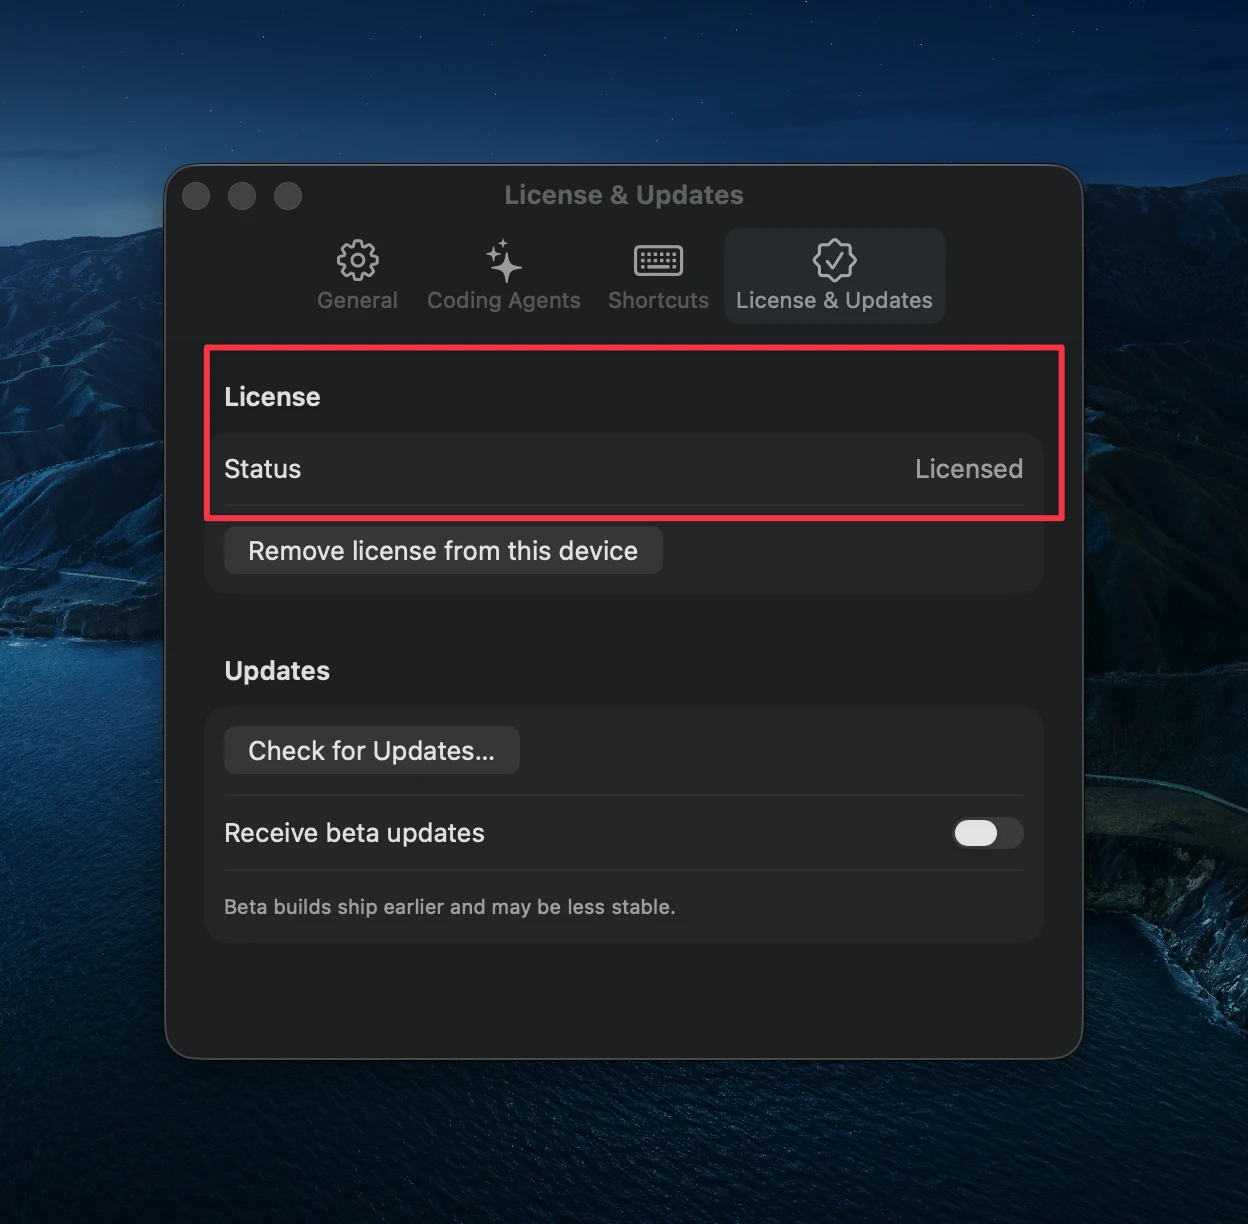Switch to the Coding Agents tab
The height and width of the screenshot is (1224, 1248).
click(503, 276)
